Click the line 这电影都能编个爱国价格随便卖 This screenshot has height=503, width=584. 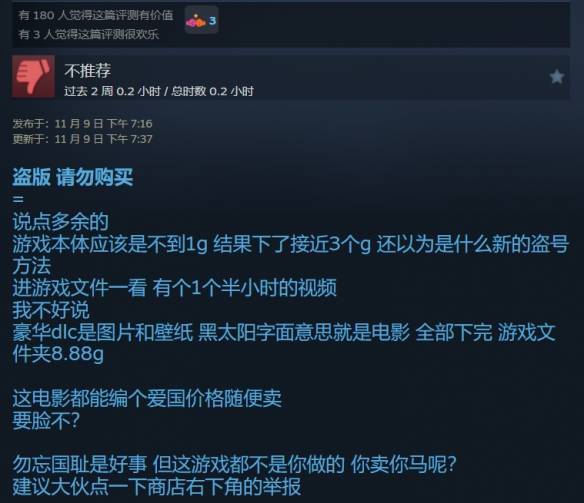[x=147, y=399]
